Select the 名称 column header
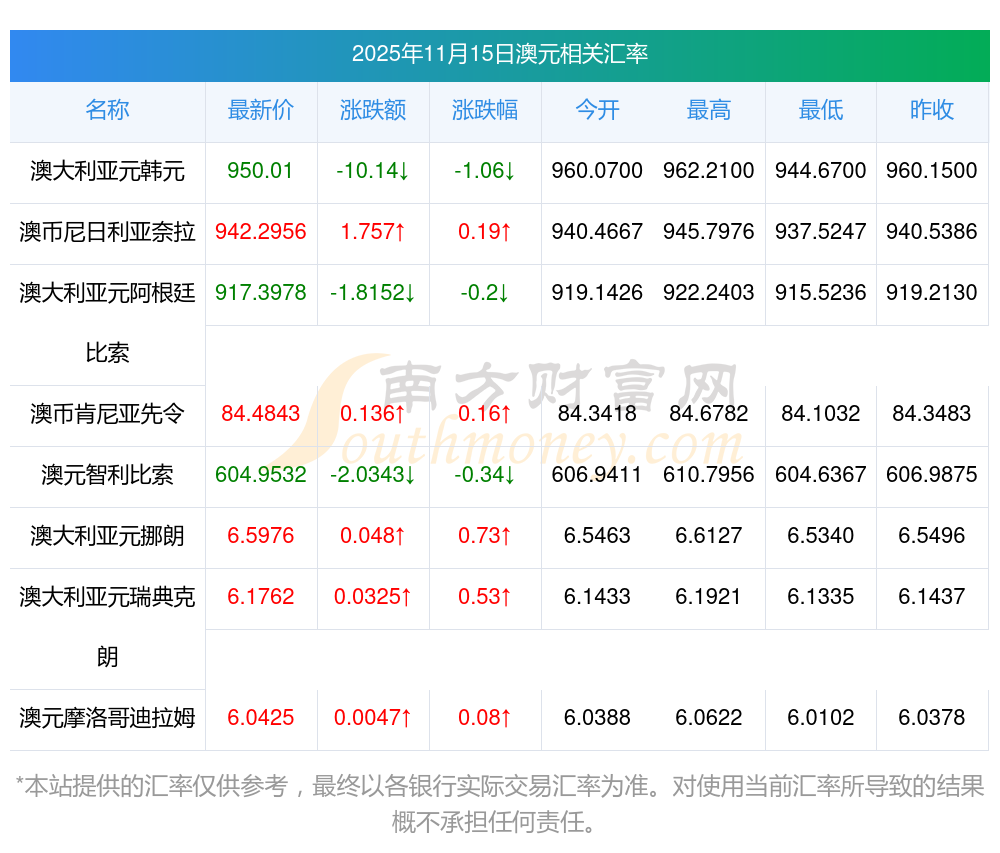The height and width of the screenshot is (853, 1000). point(107,110)
